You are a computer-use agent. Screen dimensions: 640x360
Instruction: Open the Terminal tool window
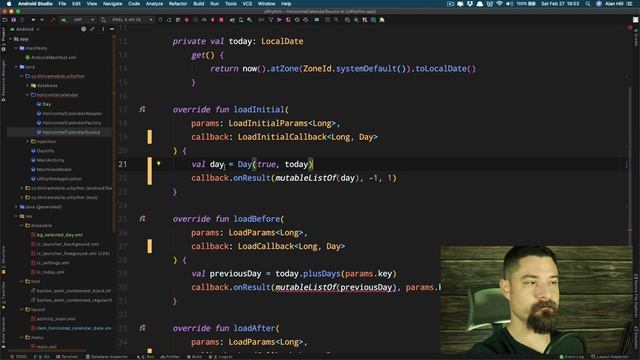click(67, 357)
